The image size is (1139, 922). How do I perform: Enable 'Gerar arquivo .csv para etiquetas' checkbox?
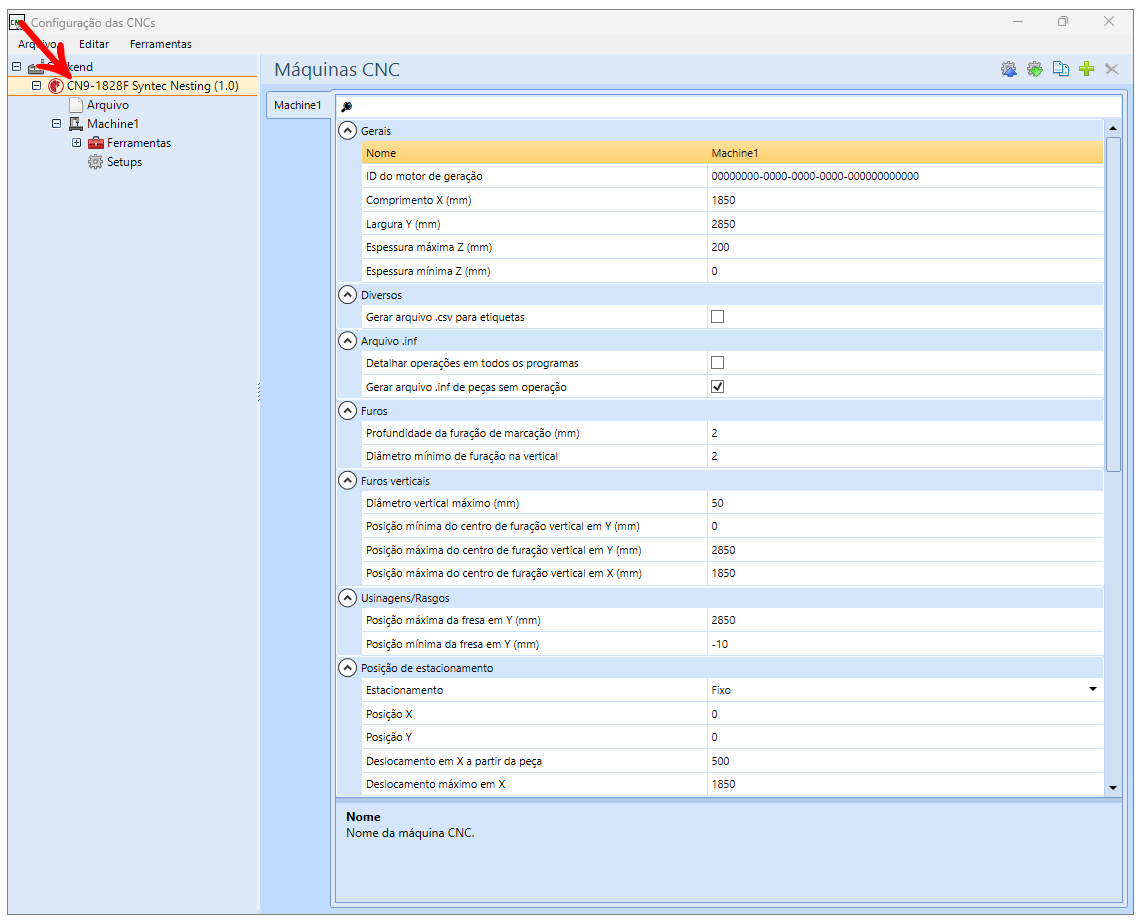717,317
